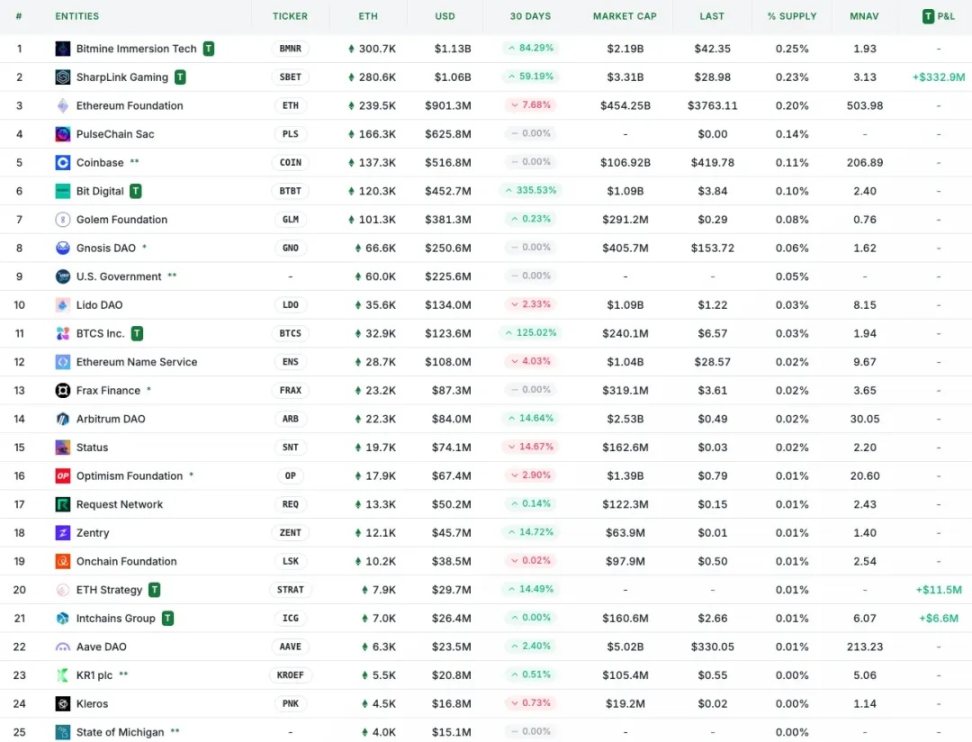This screenshot has width=972, height=742.
Task: Click the SBET ticker pill
Action: [290, 77]
